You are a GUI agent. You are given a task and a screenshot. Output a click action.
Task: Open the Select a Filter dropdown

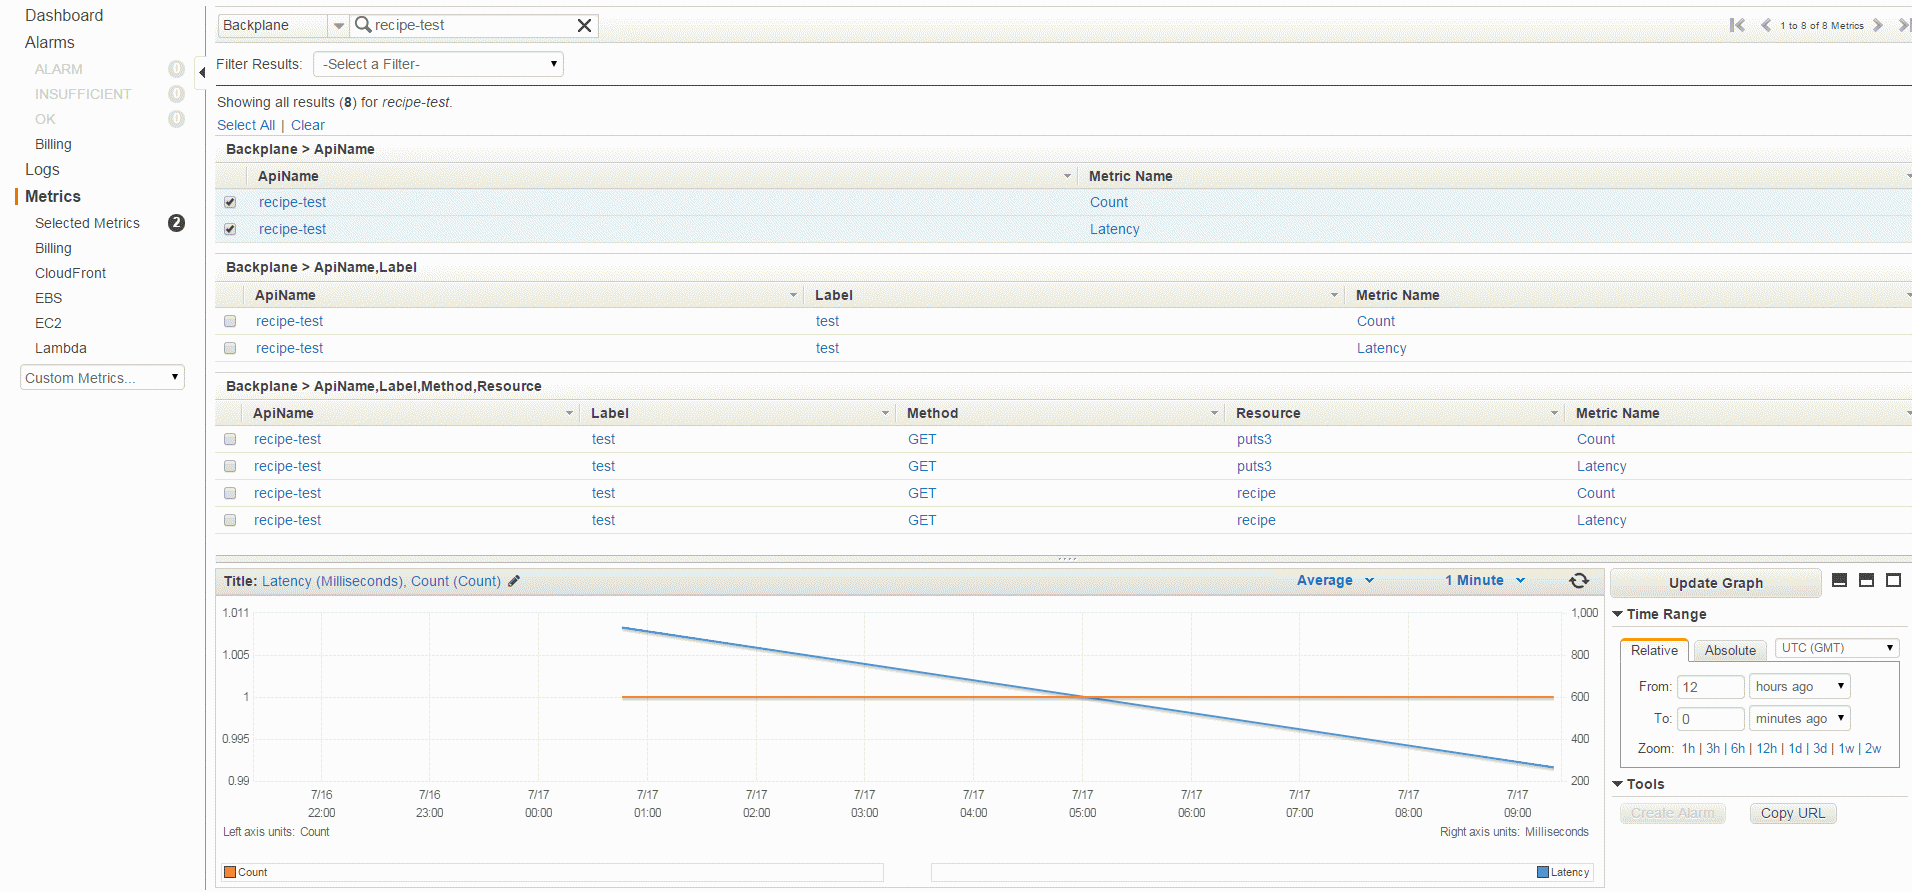tap(438, 64)
